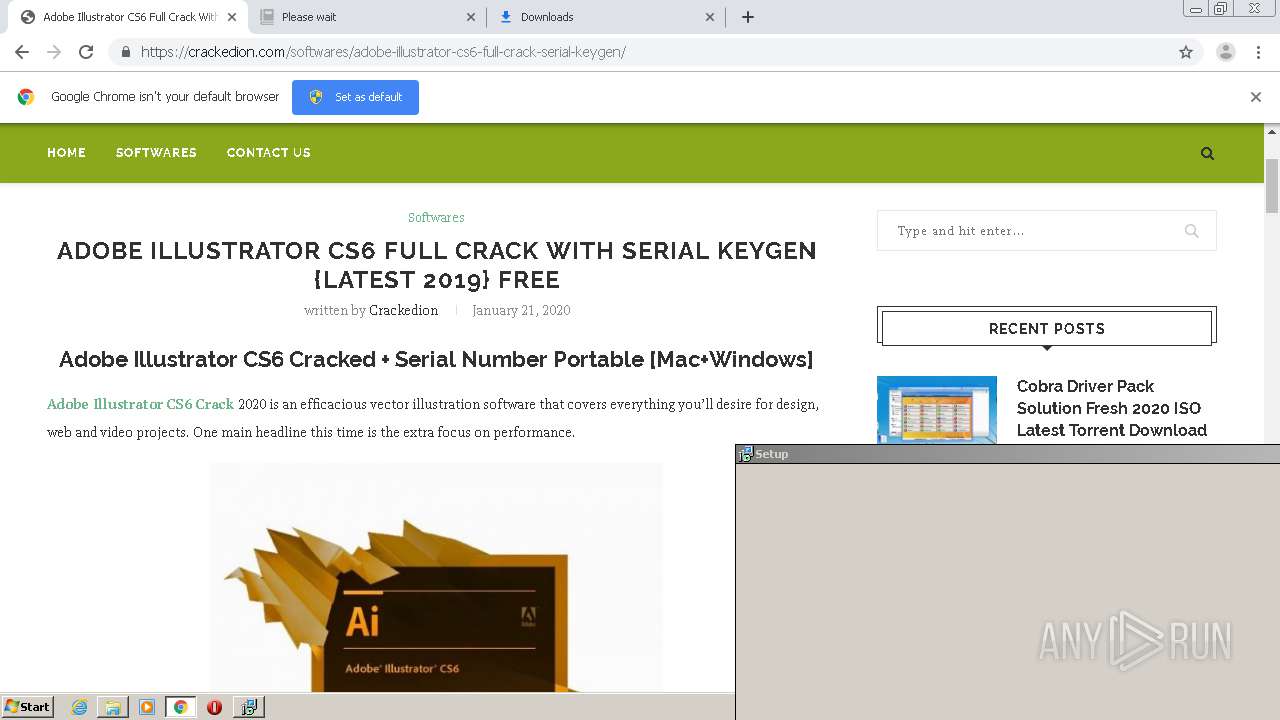Open the HOME menu item
The image size is (1280, 720).
(66, 153)
